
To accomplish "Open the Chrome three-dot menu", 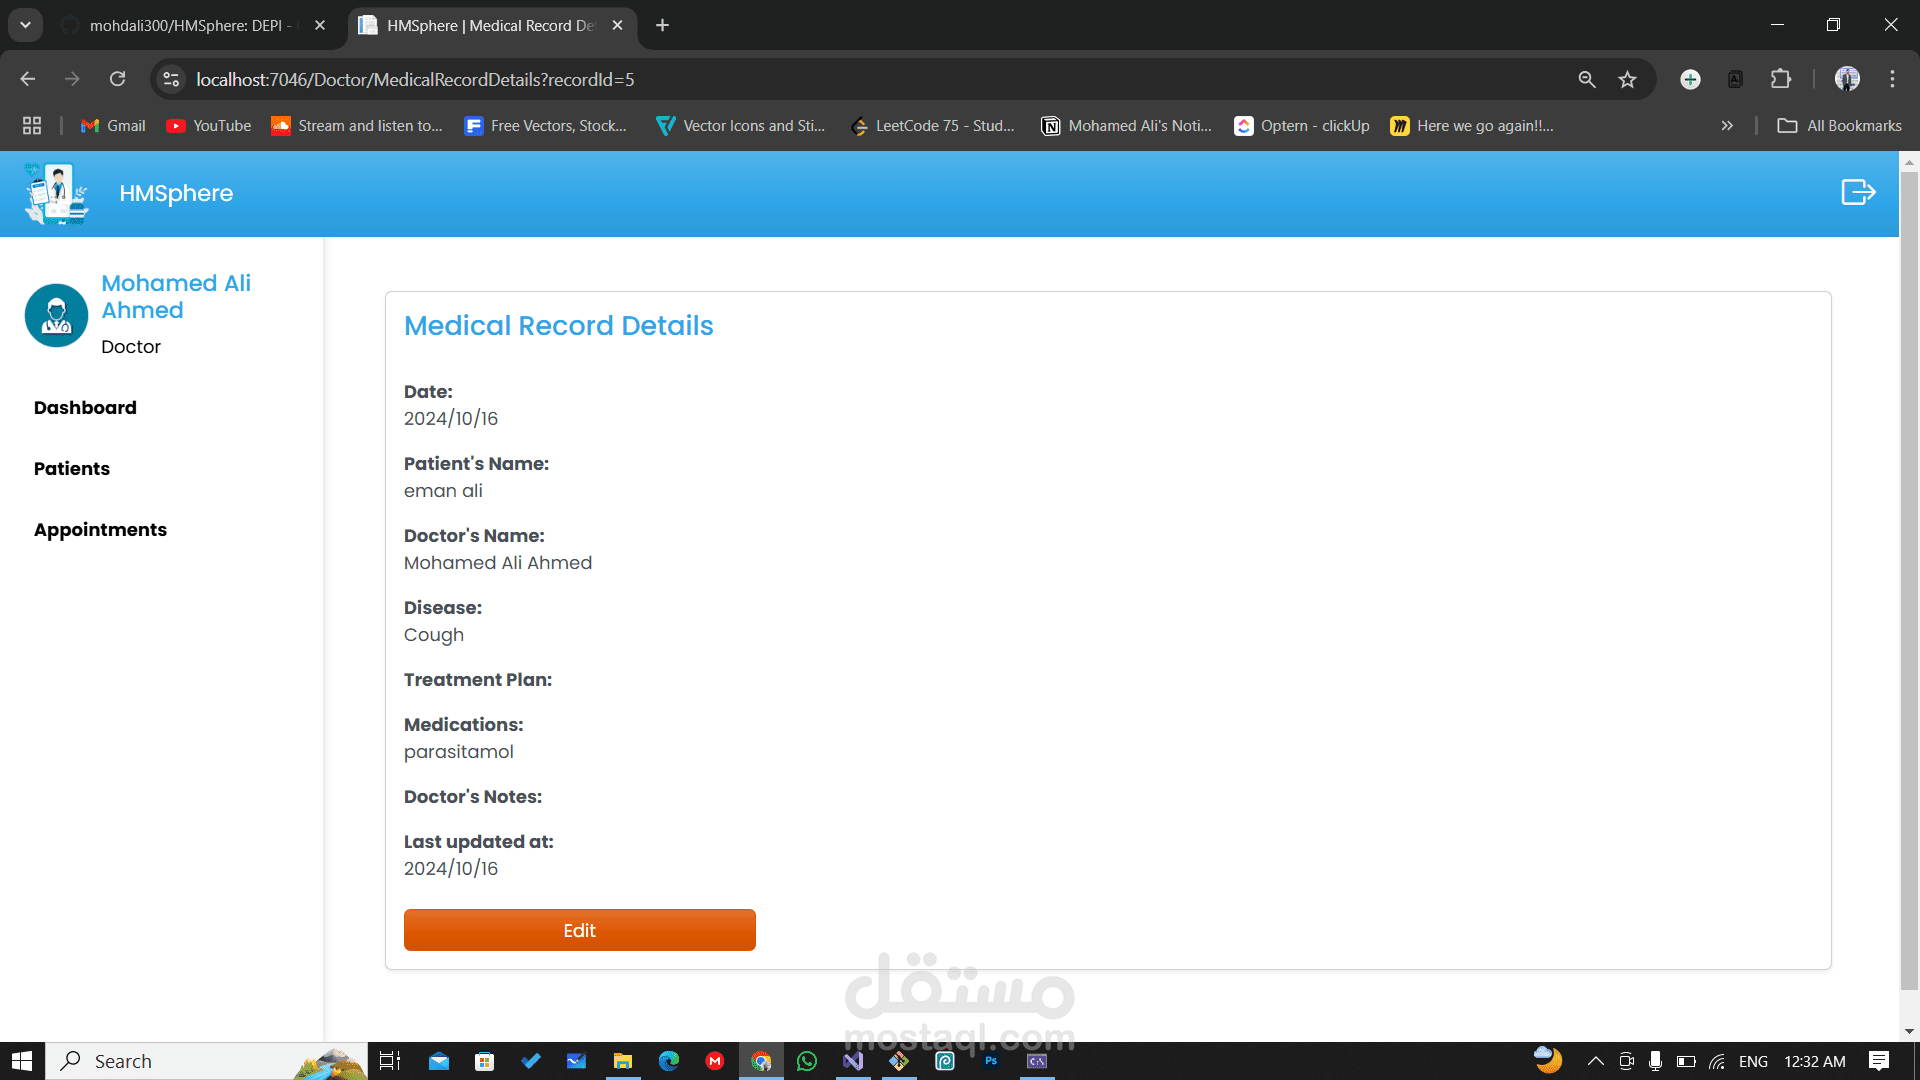I will 1892,78.
